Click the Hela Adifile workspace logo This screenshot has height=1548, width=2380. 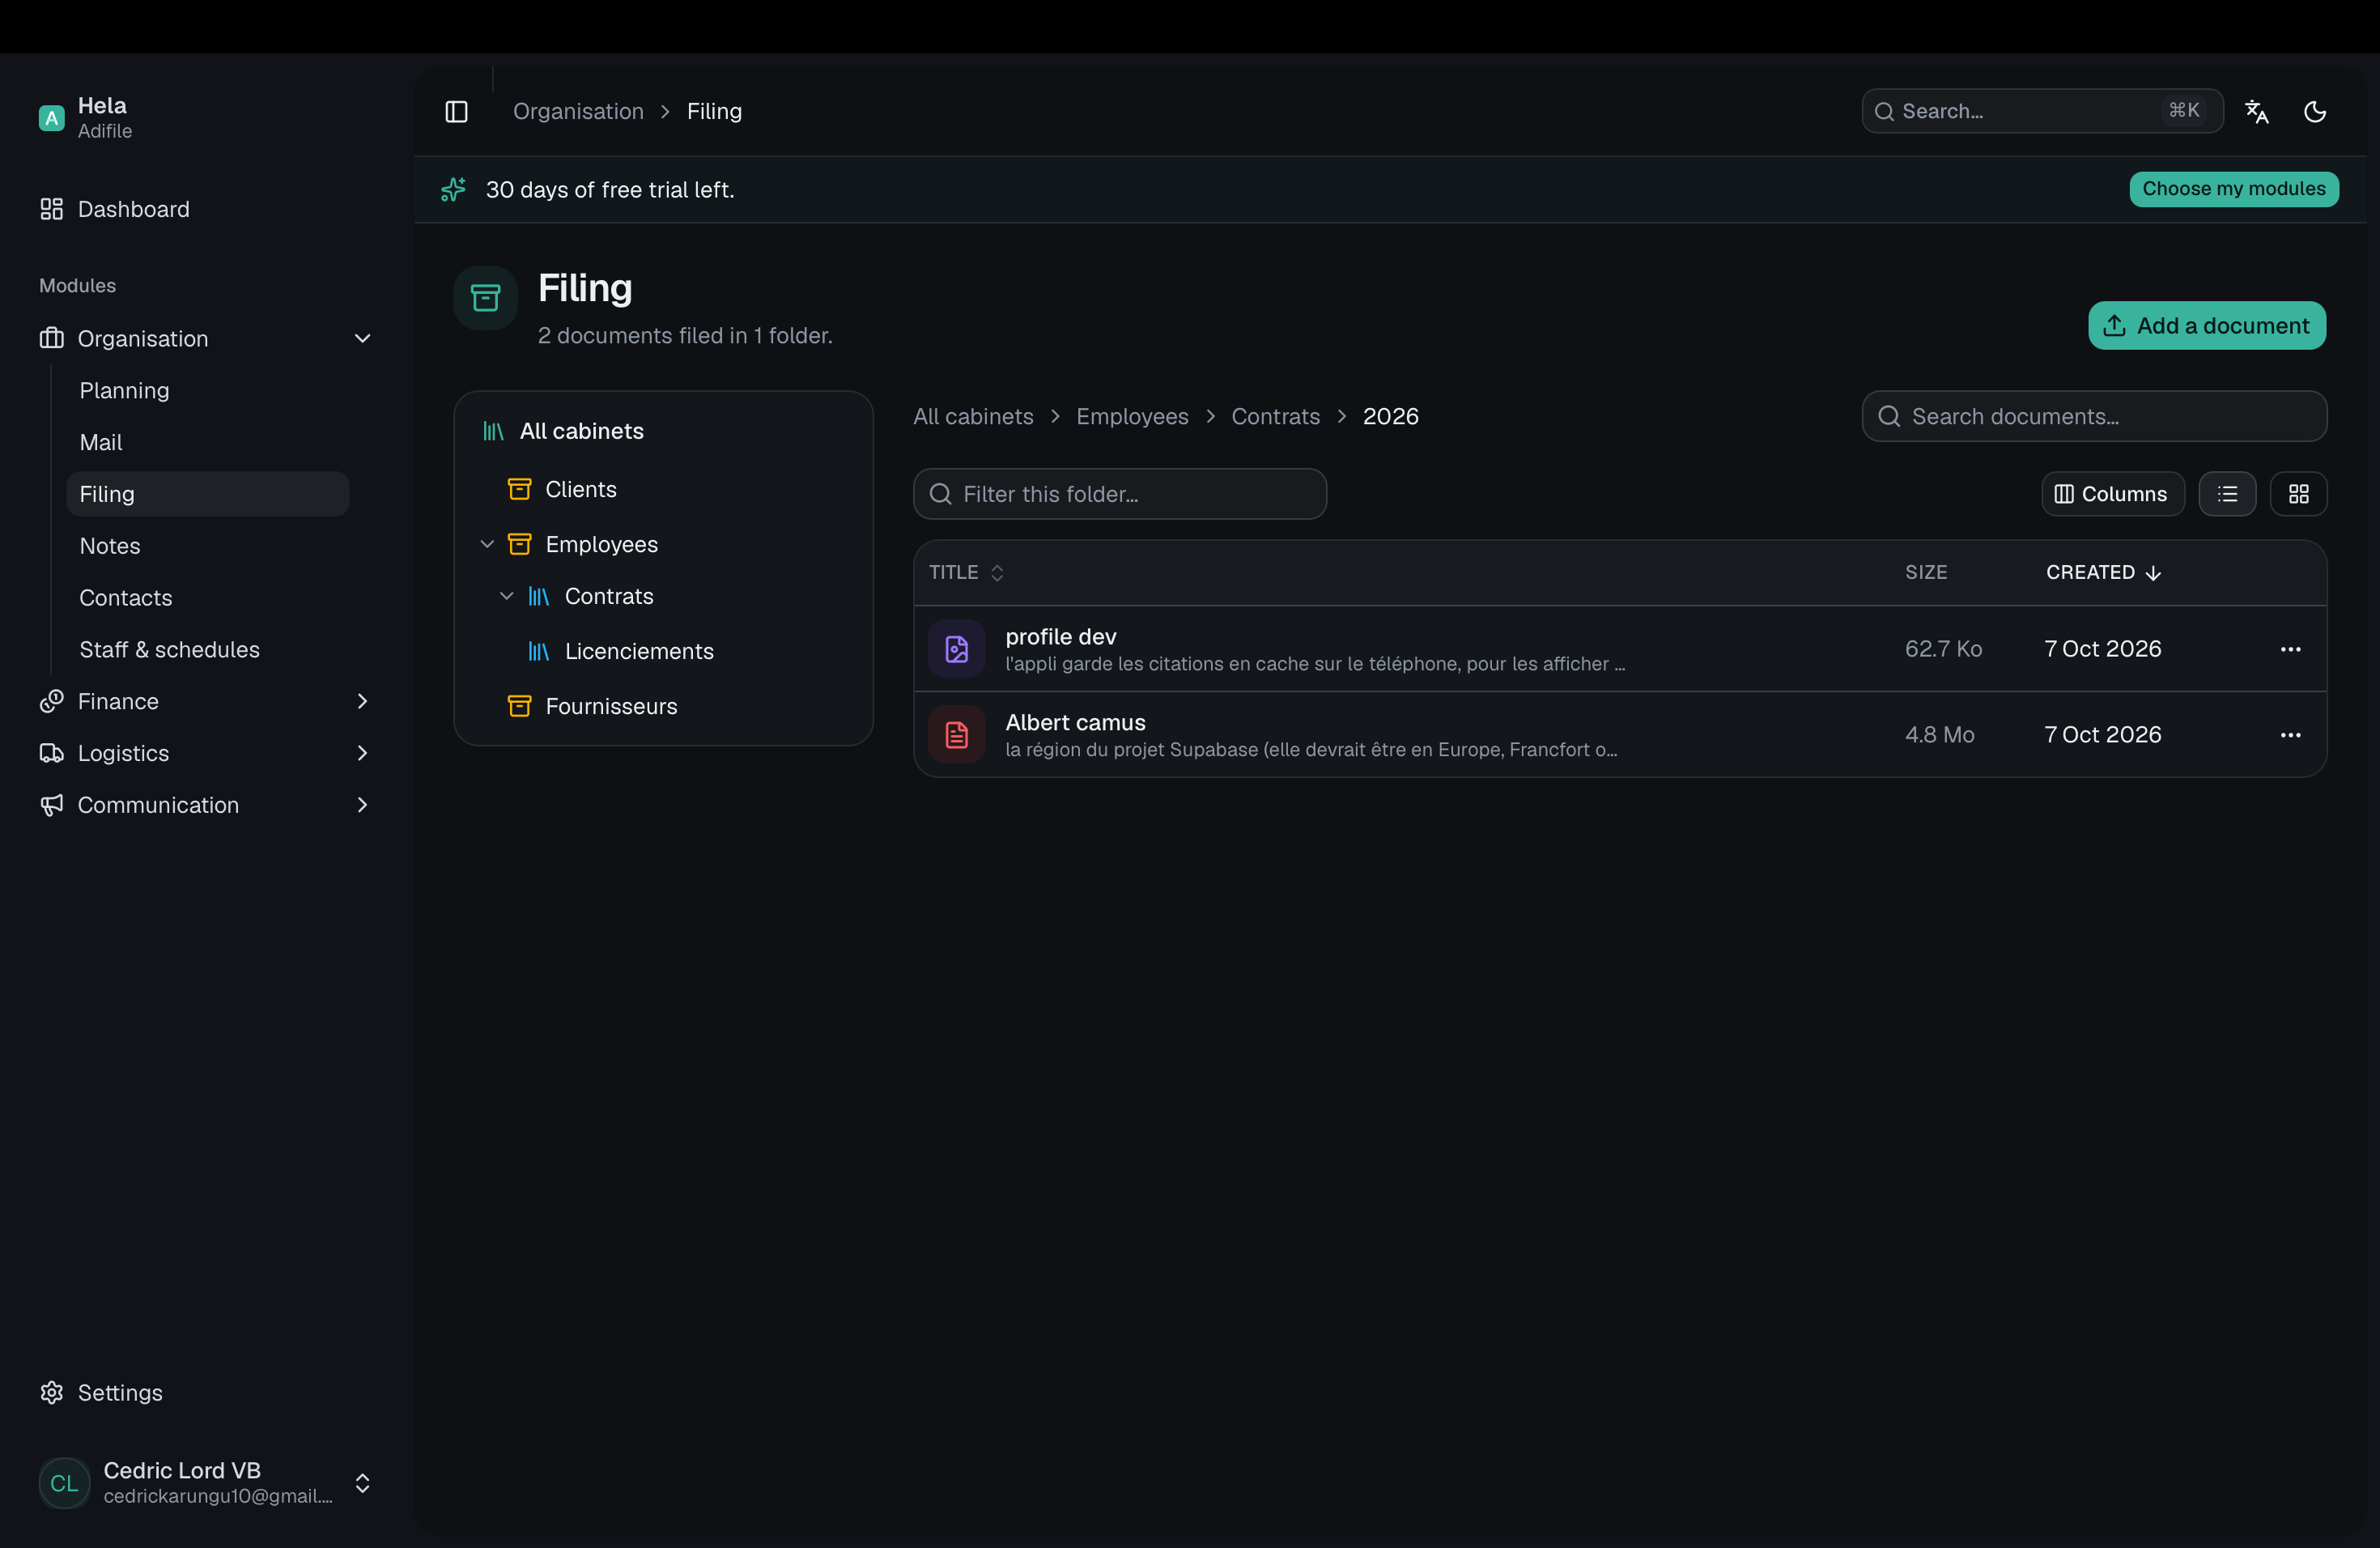pos(51,118)
